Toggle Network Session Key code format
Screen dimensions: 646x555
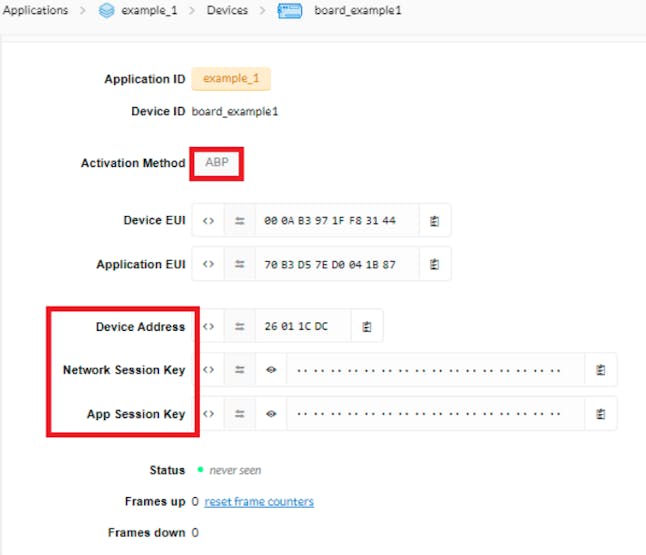click(x=208, y=370)
